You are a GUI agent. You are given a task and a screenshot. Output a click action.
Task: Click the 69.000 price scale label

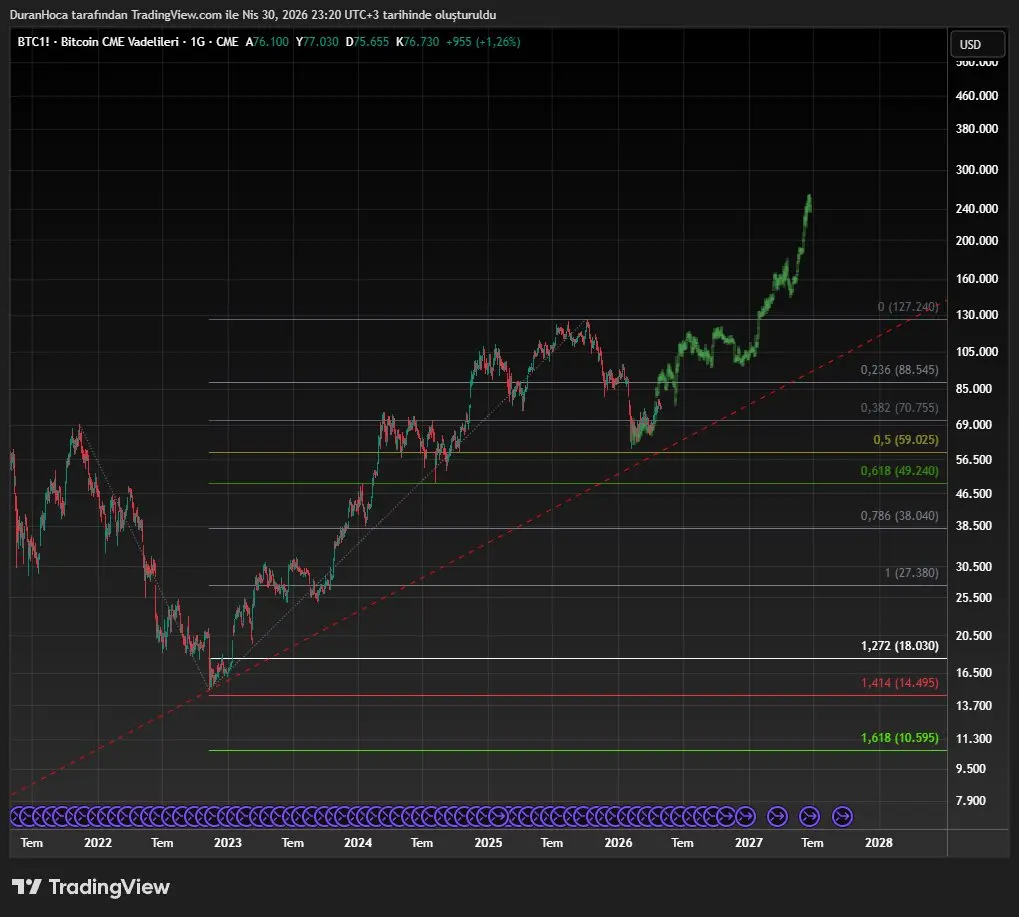974,424
